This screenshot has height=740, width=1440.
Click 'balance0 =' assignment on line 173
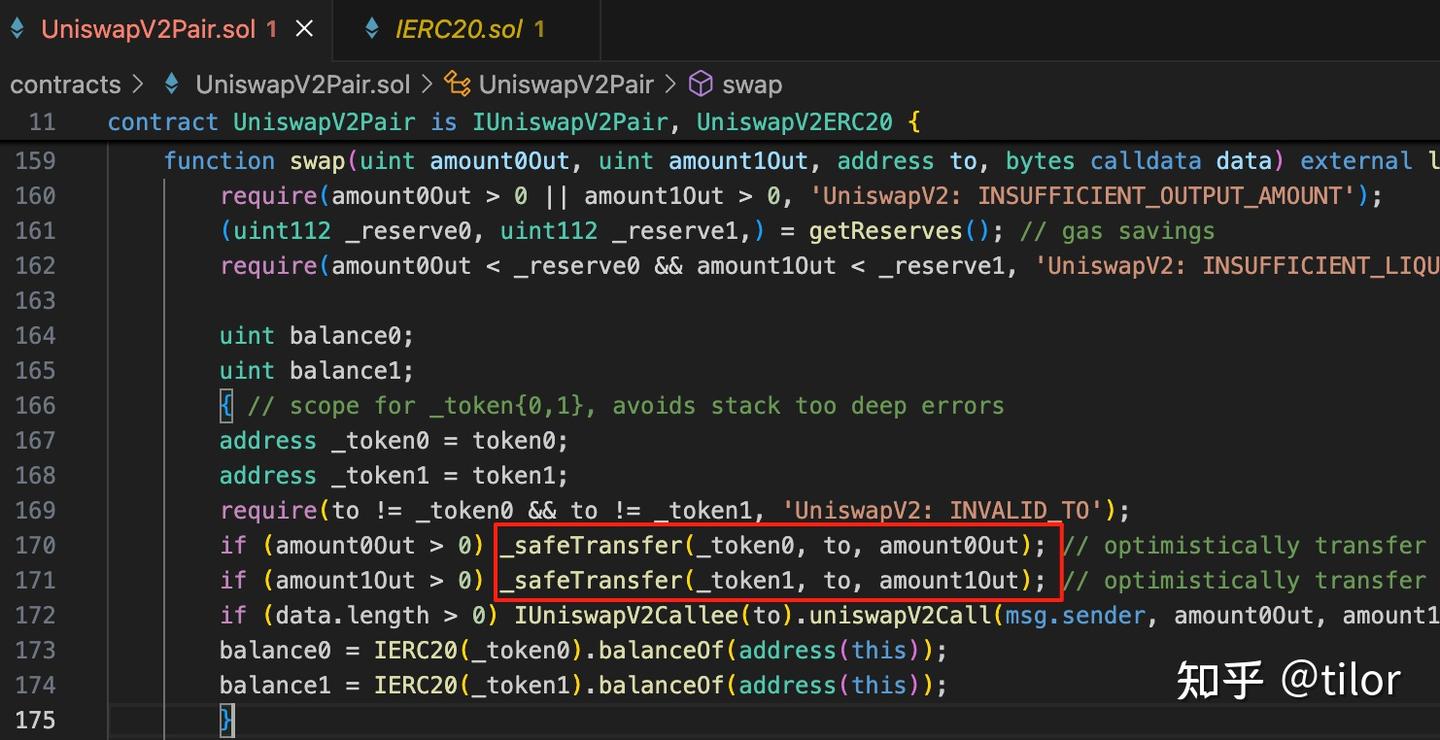289,651
